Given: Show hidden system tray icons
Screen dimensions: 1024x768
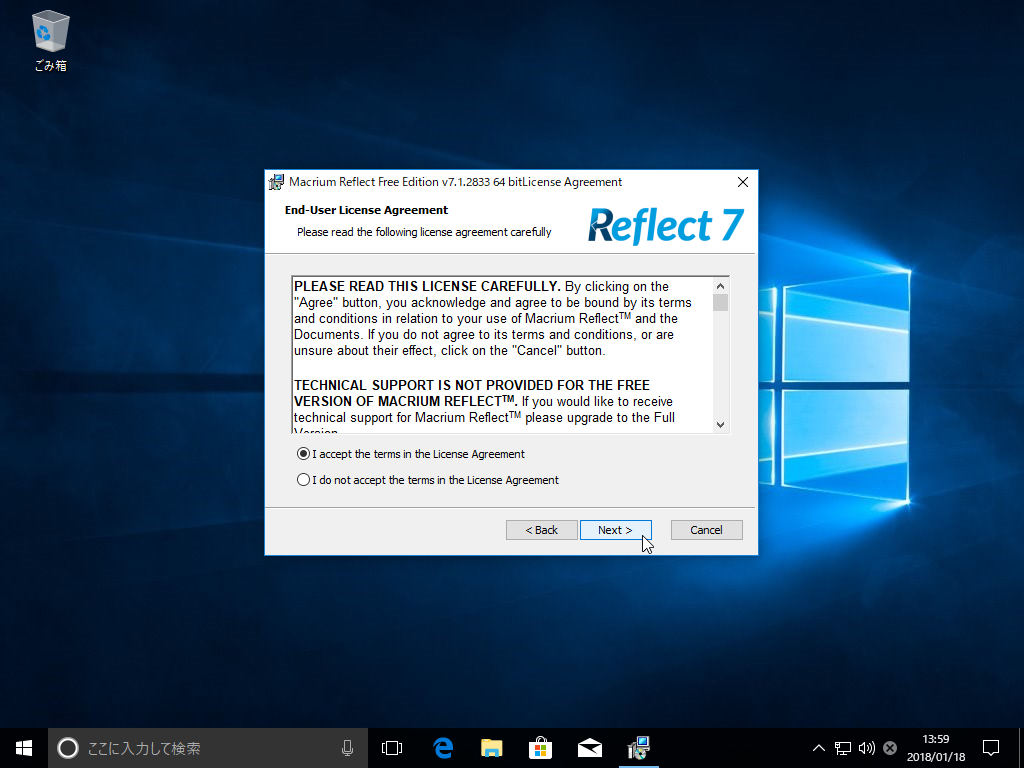Looking at the screenshot, I should [x=818, y=748].
